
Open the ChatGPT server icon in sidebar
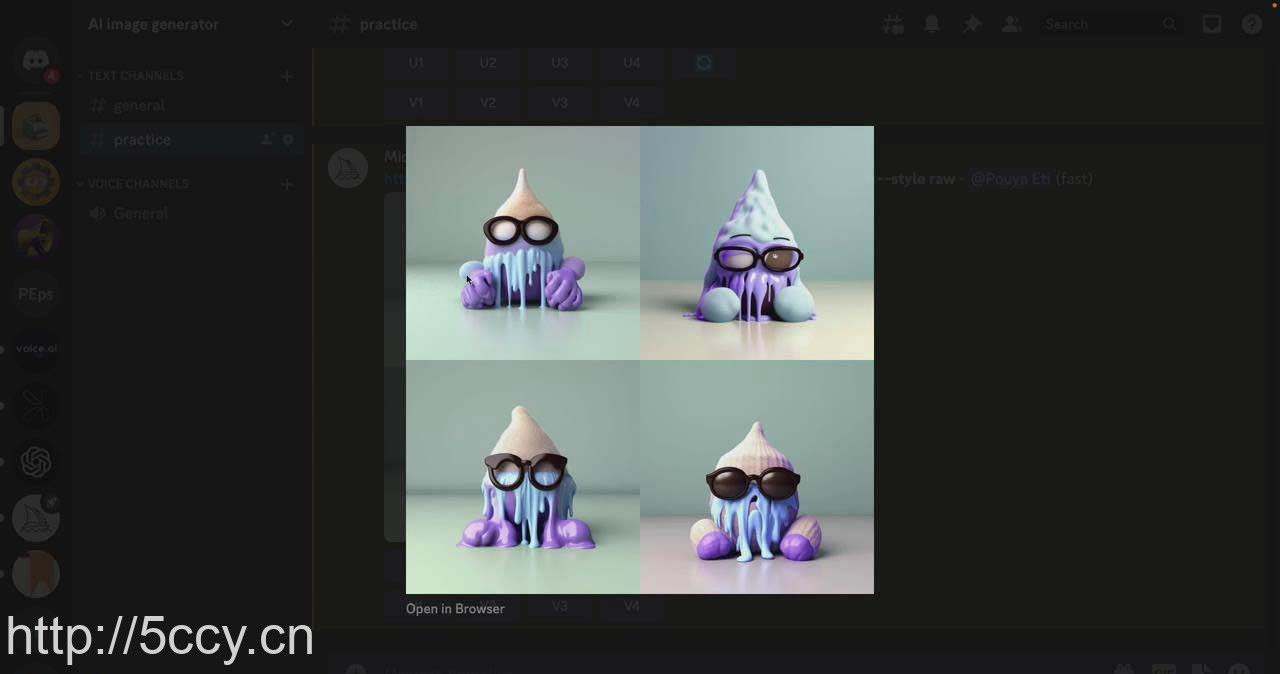point(36,460)
